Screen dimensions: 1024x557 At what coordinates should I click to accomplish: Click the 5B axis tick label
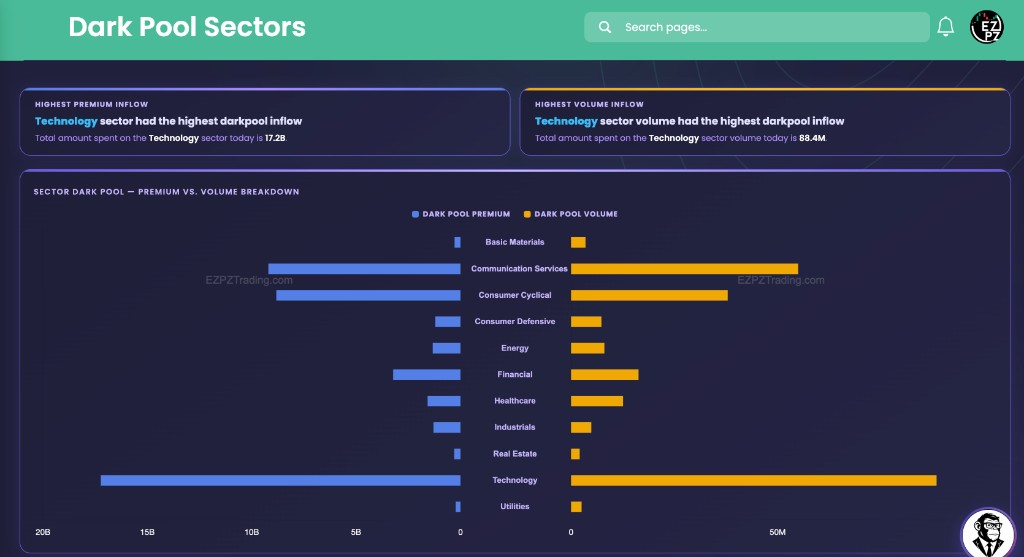point(356,532)
